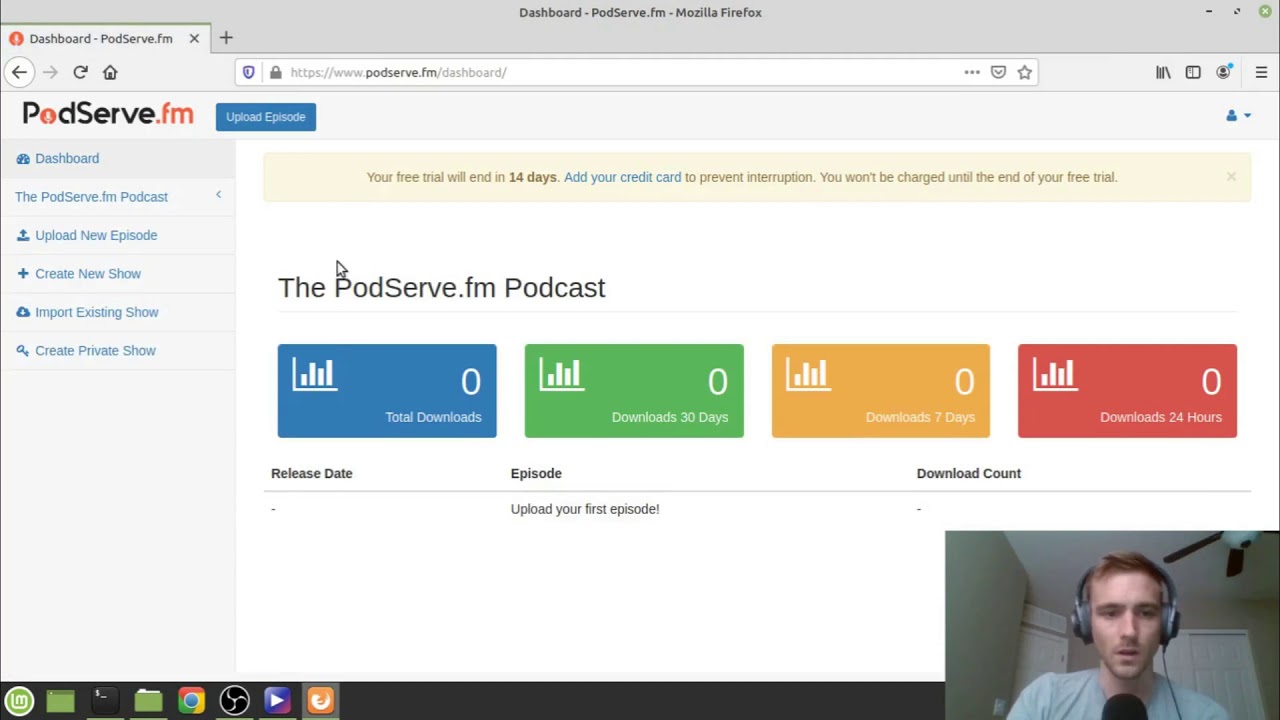This screenshot has height=720, width=1280.
Task: Open page actions three-dot menu
Action: pyautogui.click(x=972, y=72)
